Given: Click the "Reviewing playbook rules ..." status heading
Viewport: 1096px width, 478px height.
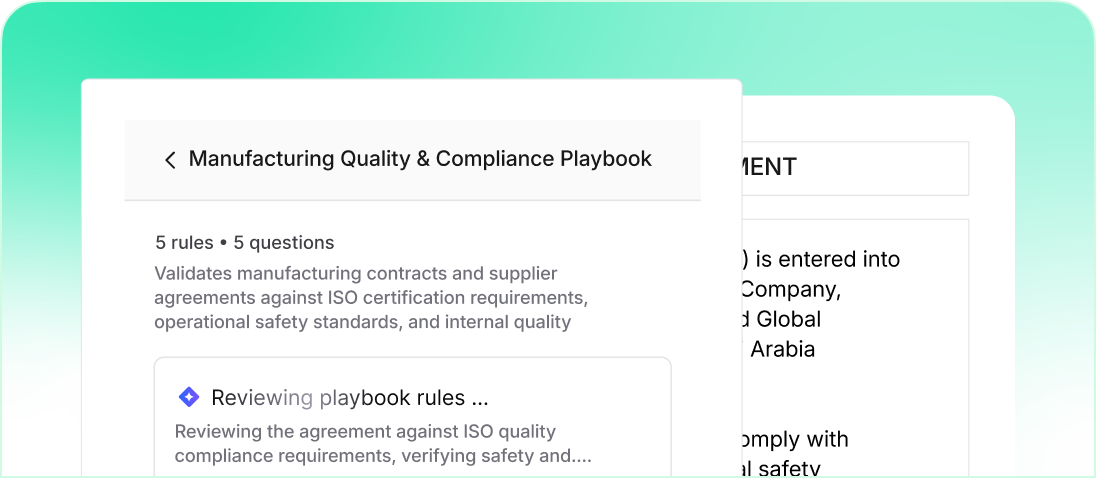Looking at the screenshot, I should 349,398.
